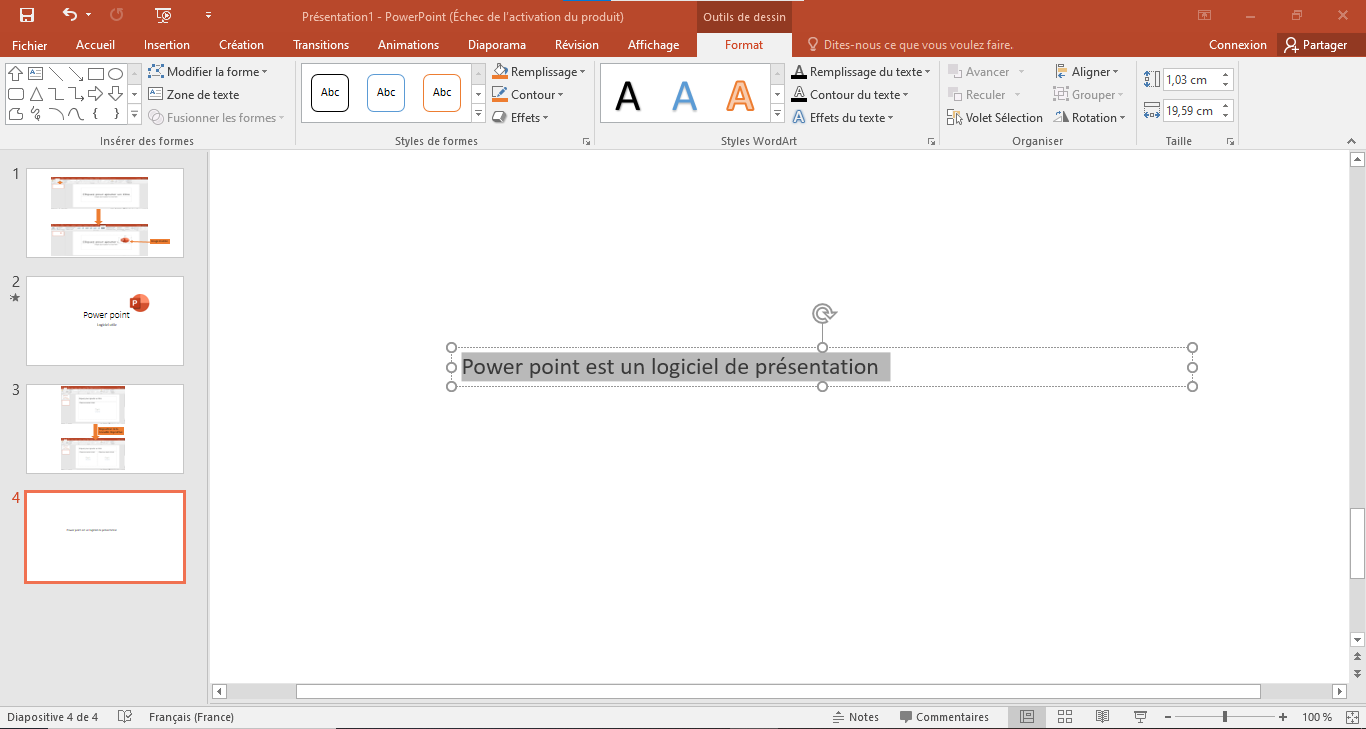The image size is (1366, 729).
Task: Expand the shapes gallery More arrow
Action: click(135, 115)
